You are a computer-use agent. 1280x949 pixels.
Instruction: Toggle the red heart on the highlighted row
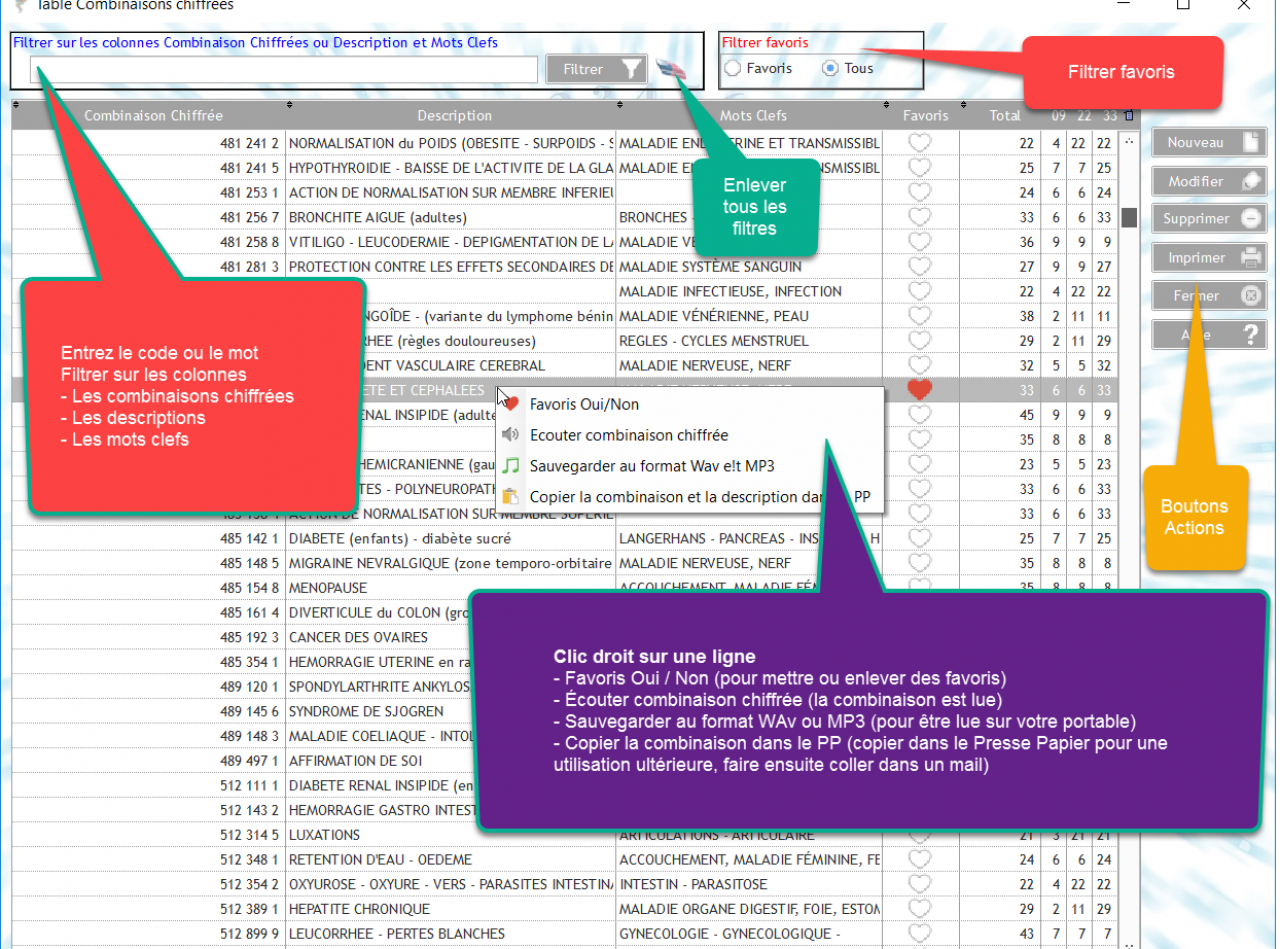[x=919, y=390]
